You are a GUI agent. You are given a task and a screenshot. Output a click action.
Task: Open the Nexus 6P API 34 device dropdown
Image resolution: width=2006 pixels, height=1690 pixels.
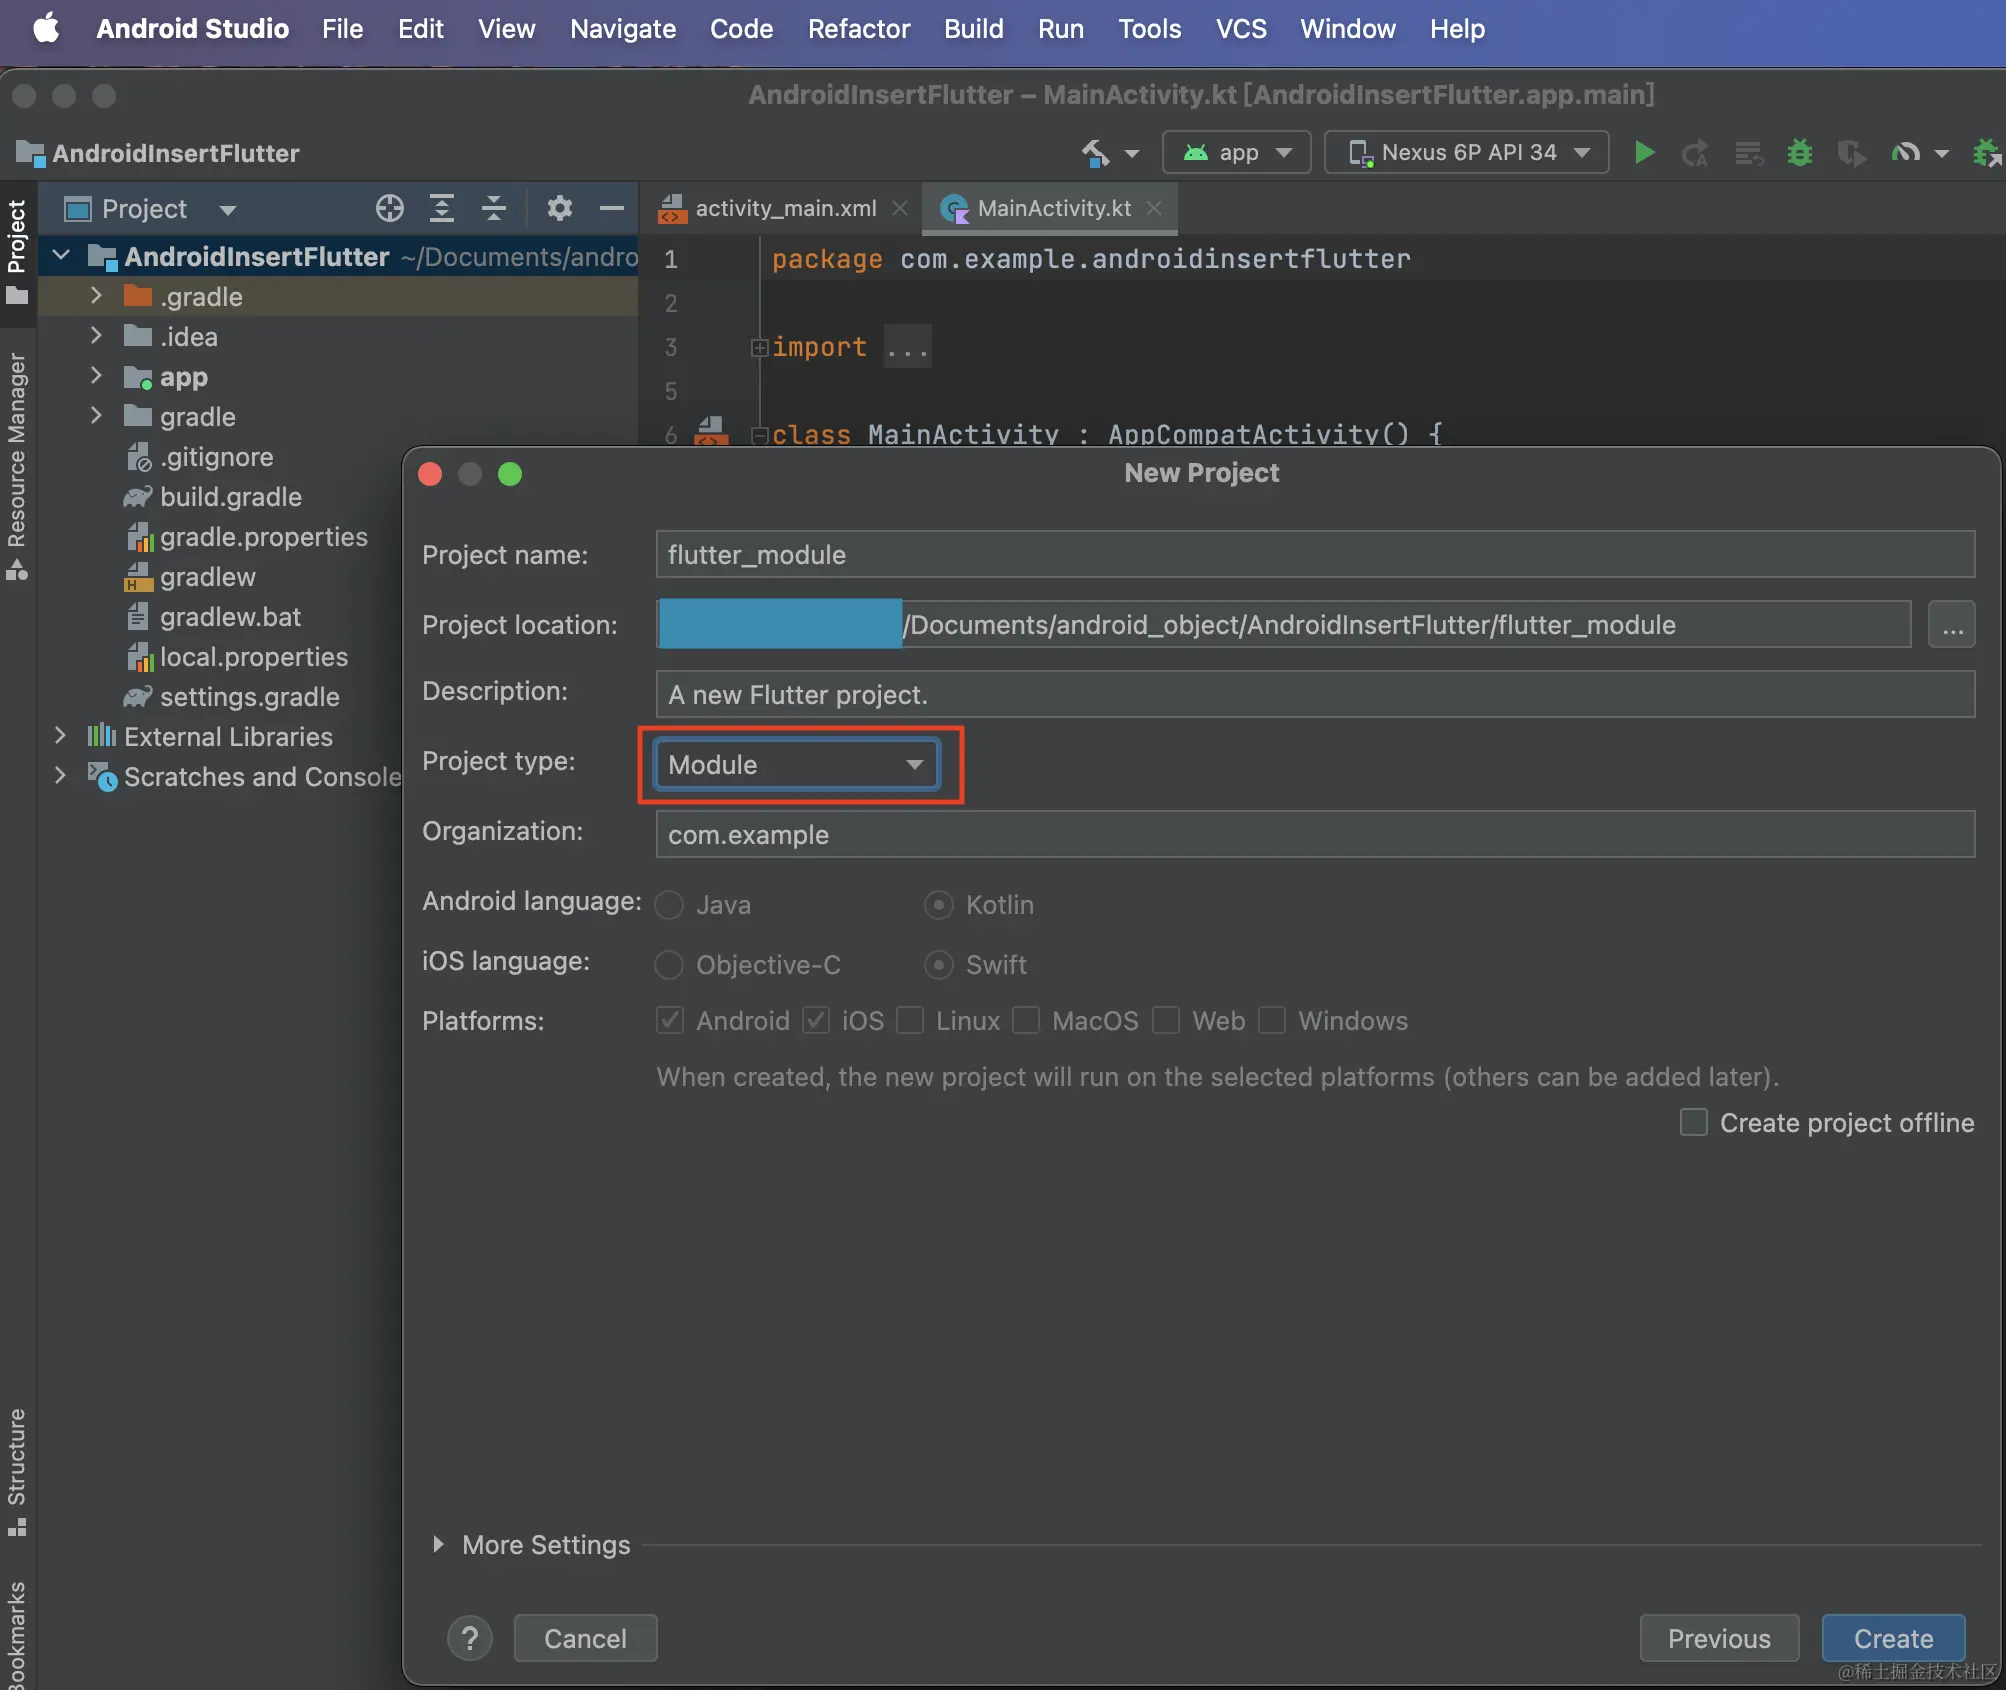pos(1466,153)
